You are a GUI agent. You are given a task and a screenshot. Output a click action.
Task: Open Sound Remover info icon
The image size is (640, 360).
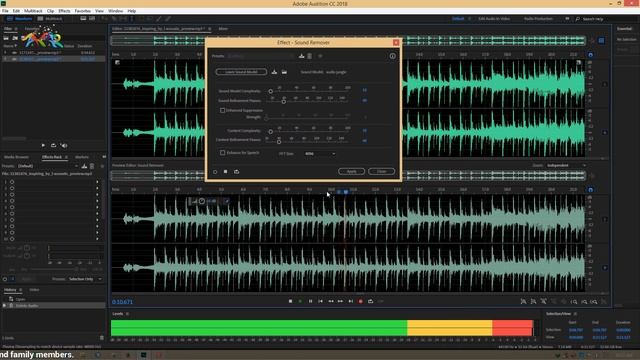(x=392, y=56)
